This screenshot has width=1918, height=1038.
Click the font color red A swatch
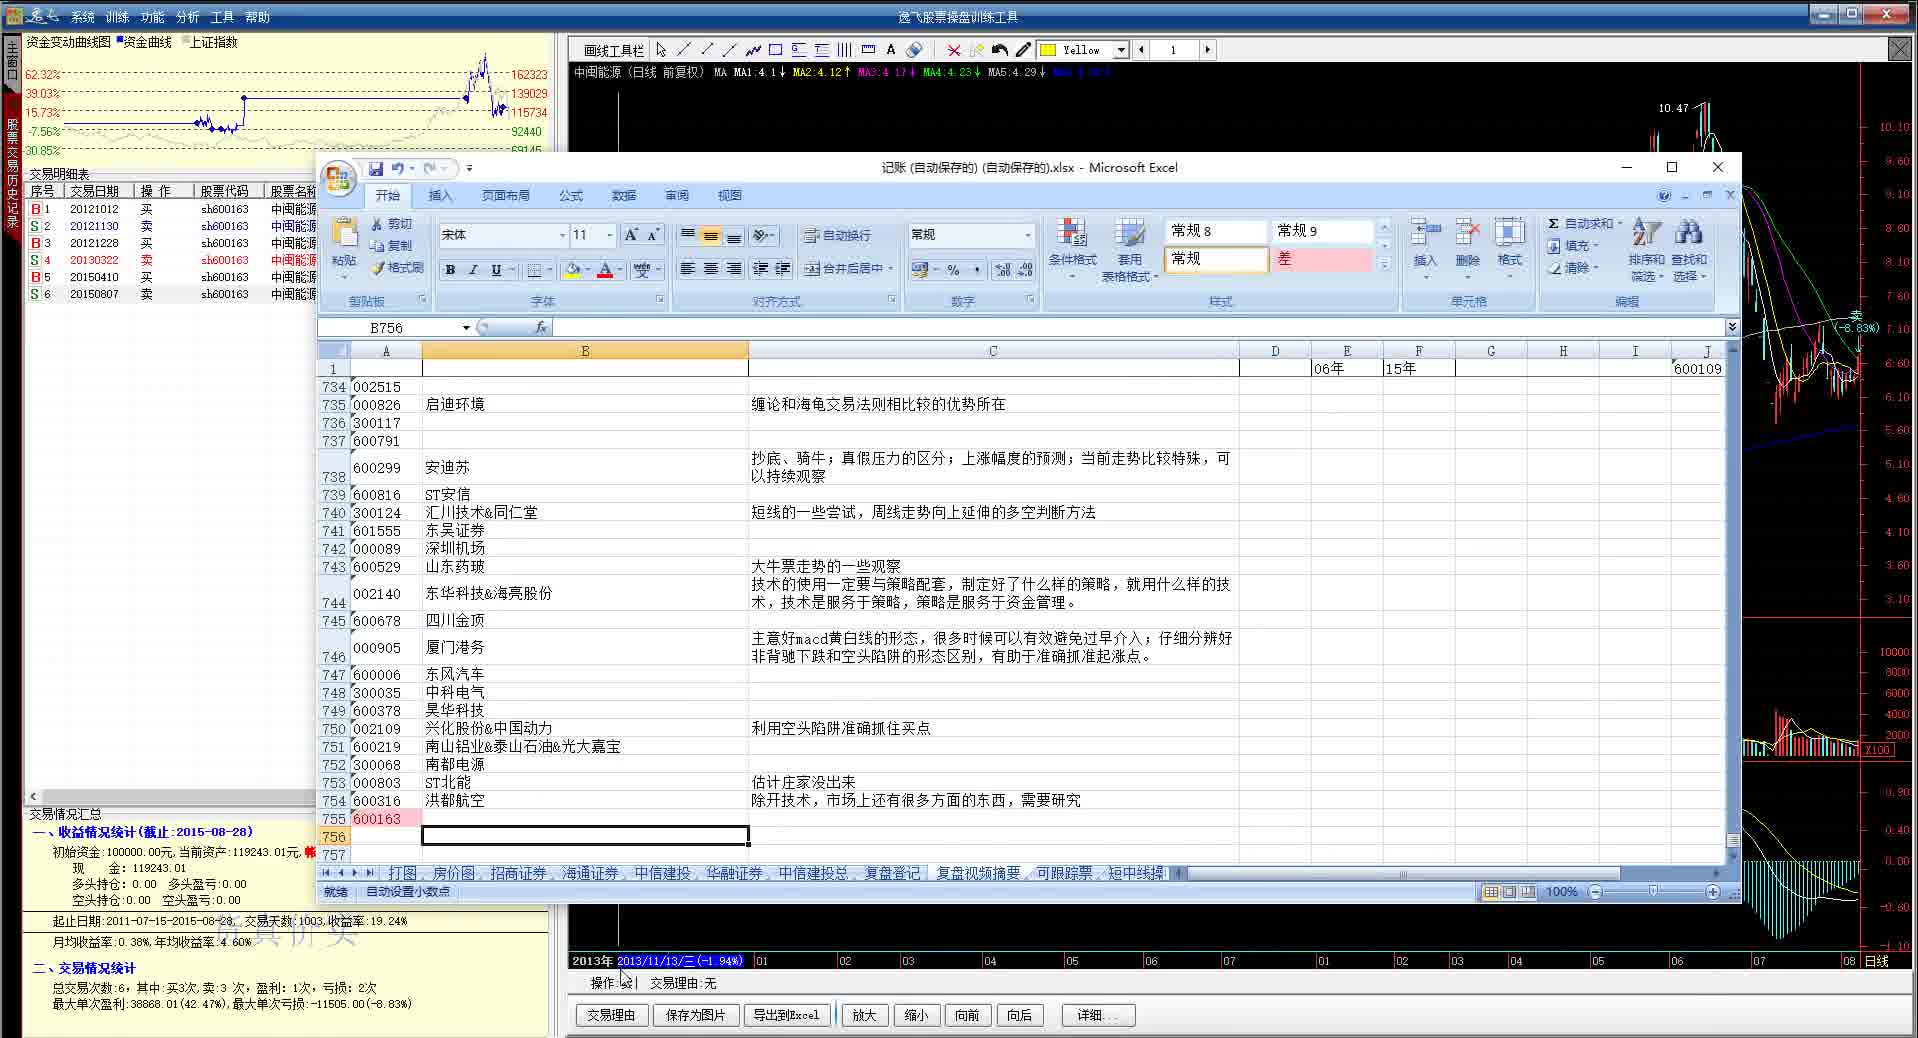[604, 270]
